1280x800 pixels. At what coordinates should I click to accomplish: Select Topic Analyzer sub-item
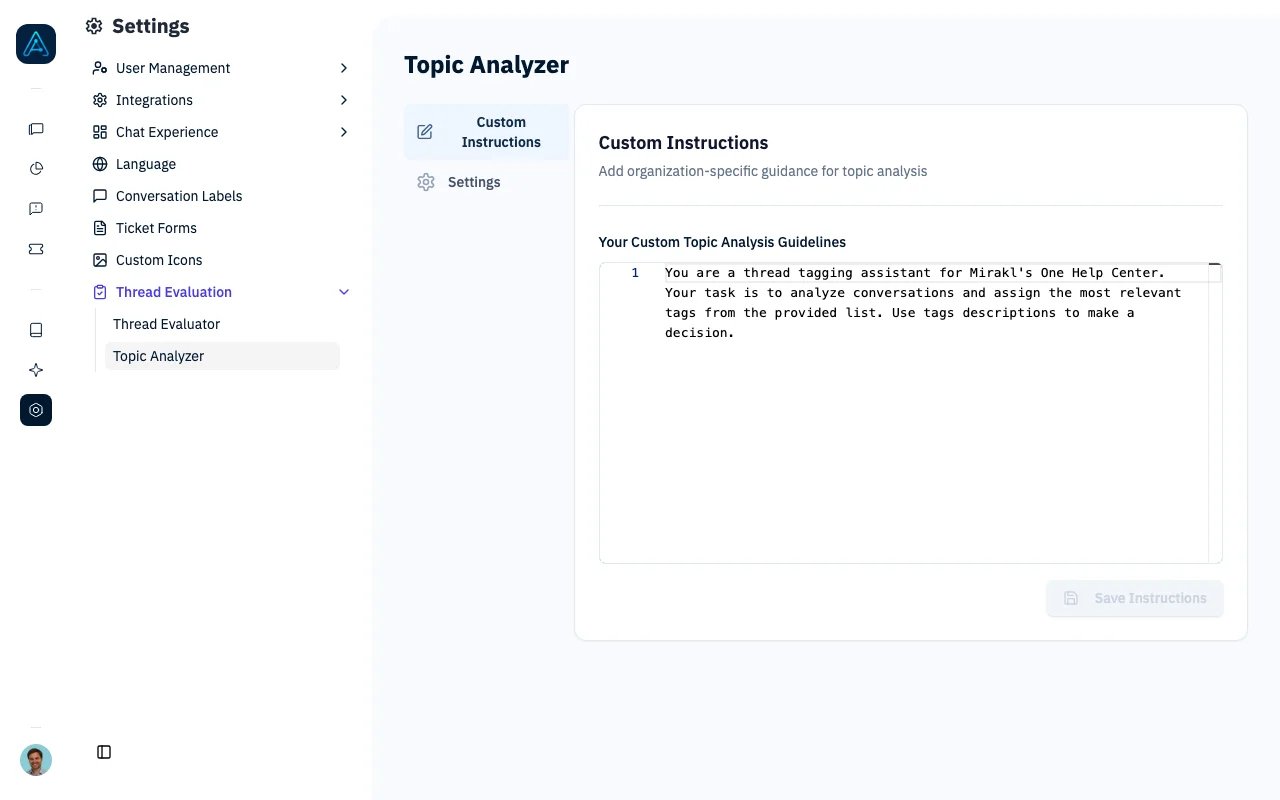pyautogui.click(x=222, y=356)
